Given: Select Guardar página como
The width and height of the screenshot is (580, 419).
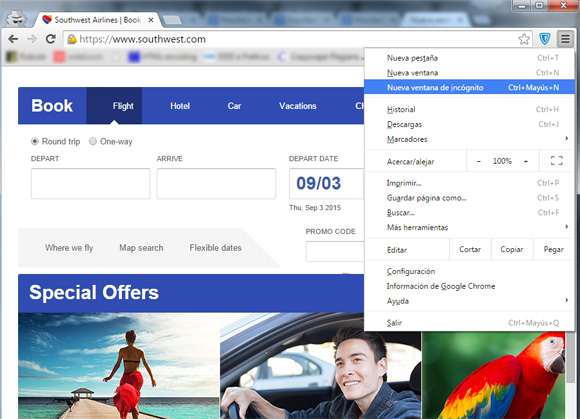Looking at the screenshot, I should click(x=469, y=197).
